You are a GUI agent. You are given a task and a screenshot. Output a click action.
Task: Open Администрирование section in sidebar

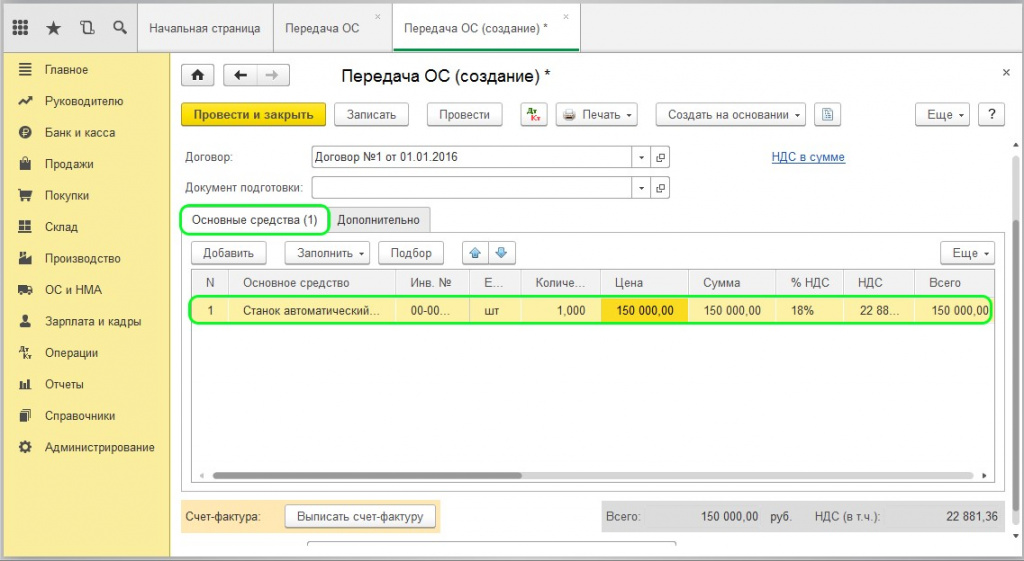(x=99, y=447)
